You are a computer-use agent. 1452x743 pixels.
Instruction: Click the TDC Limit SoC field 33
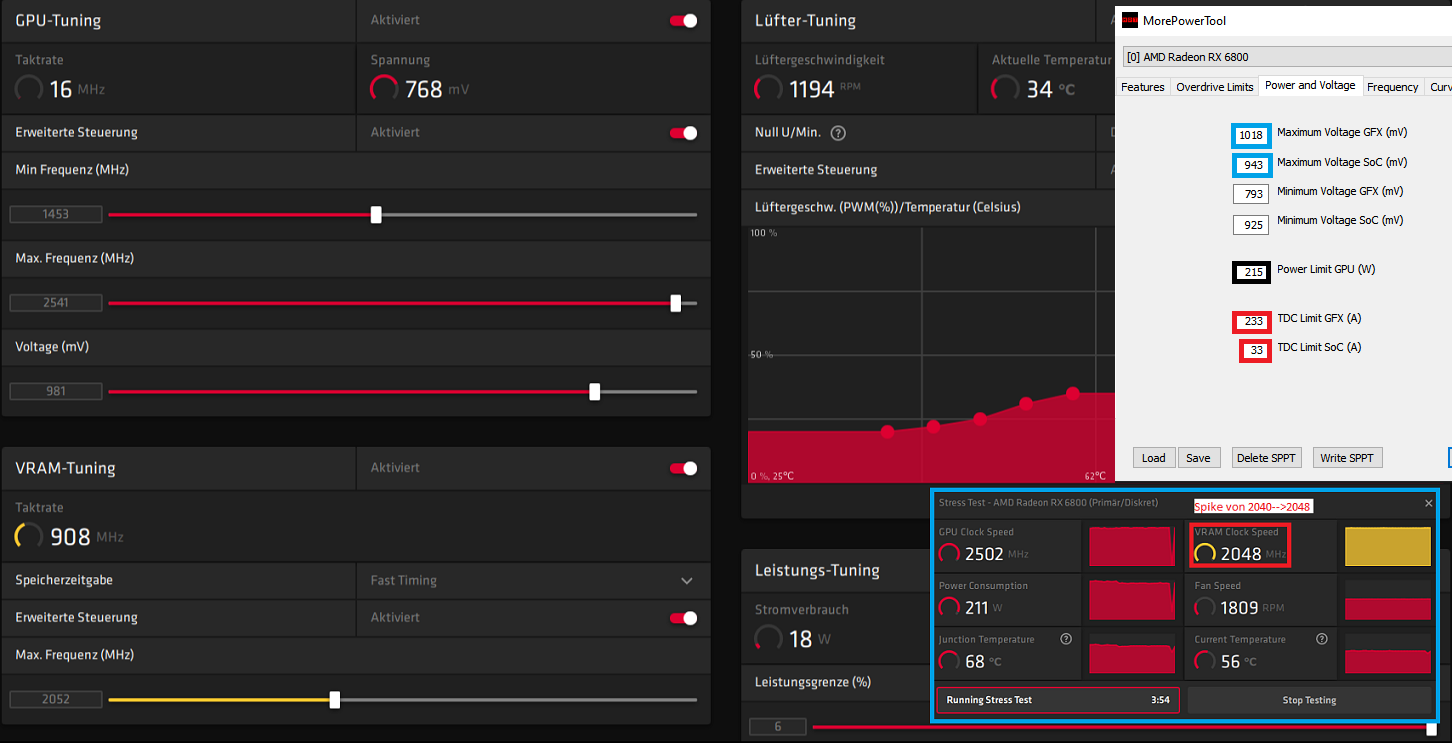pos(1256,351)
